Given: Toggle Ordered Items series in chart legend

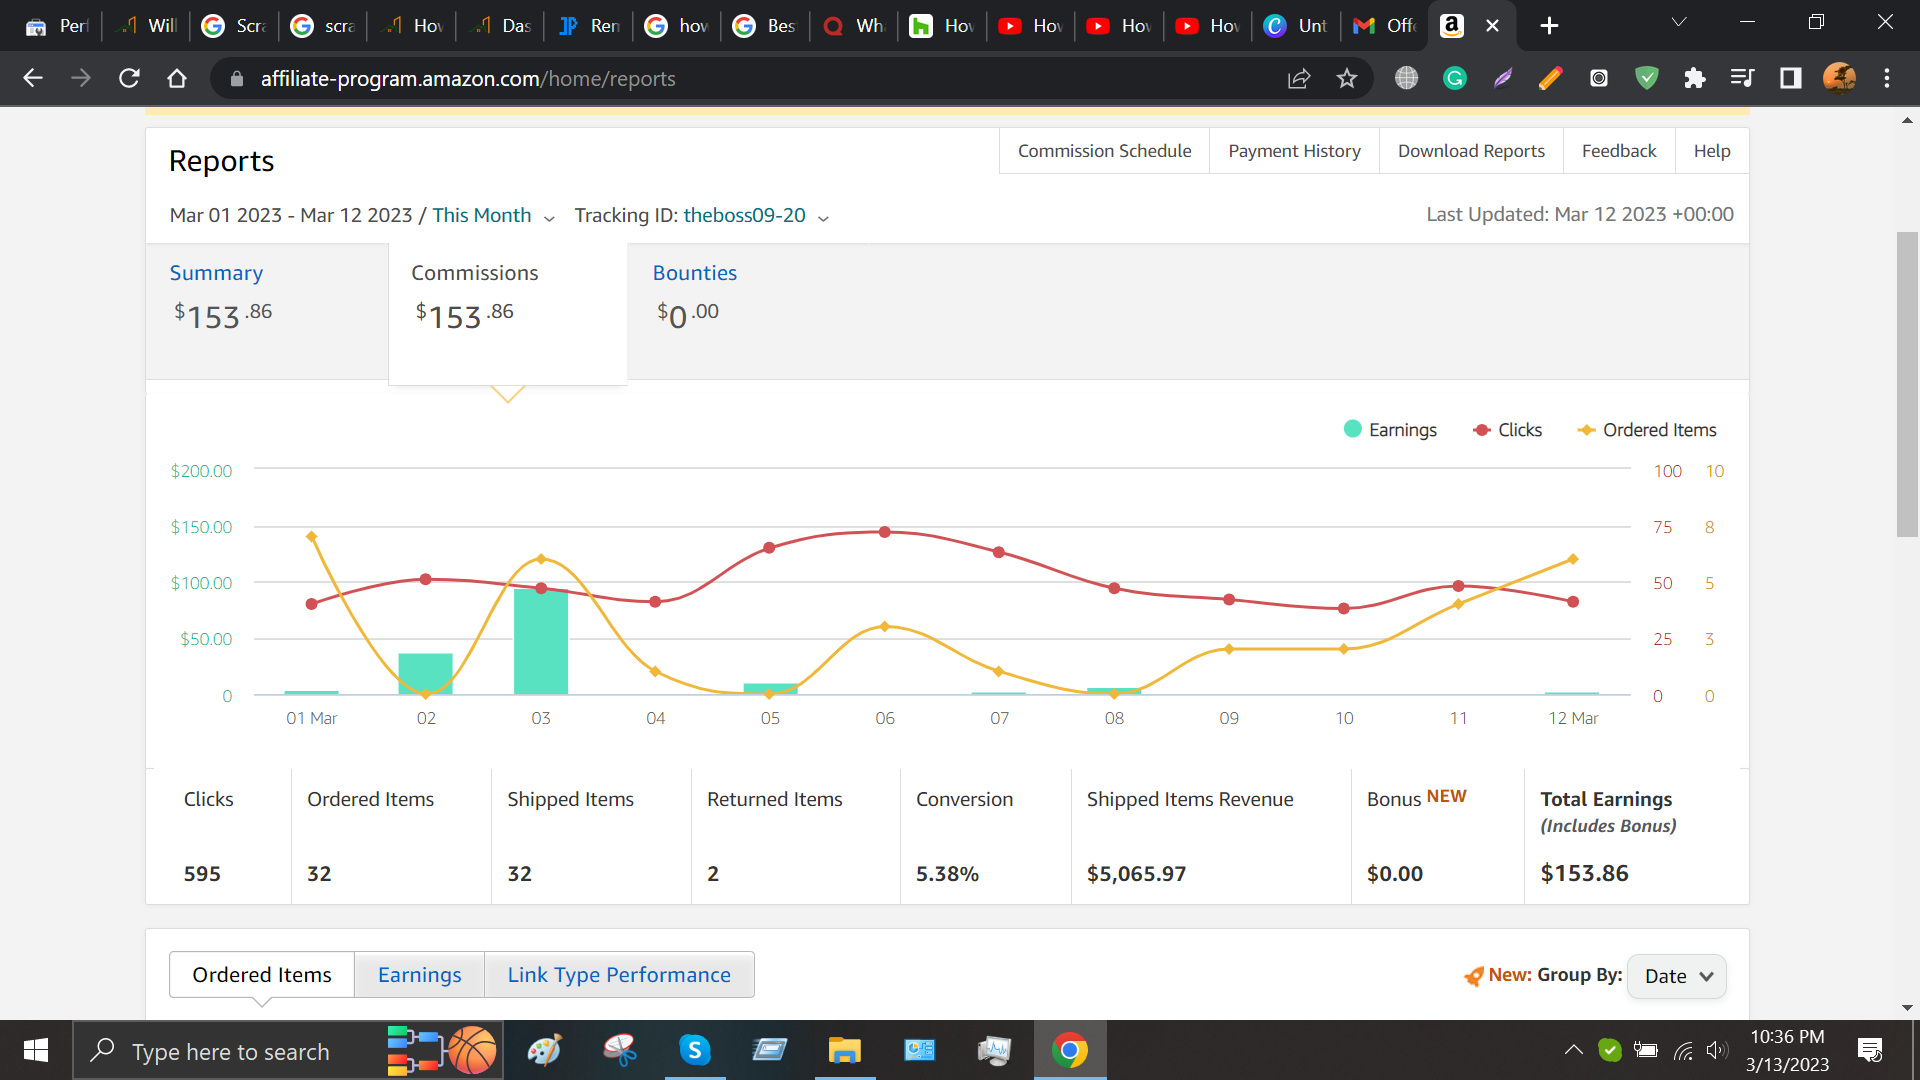Looking at the screenshot, I should (x=1646, y=430).
